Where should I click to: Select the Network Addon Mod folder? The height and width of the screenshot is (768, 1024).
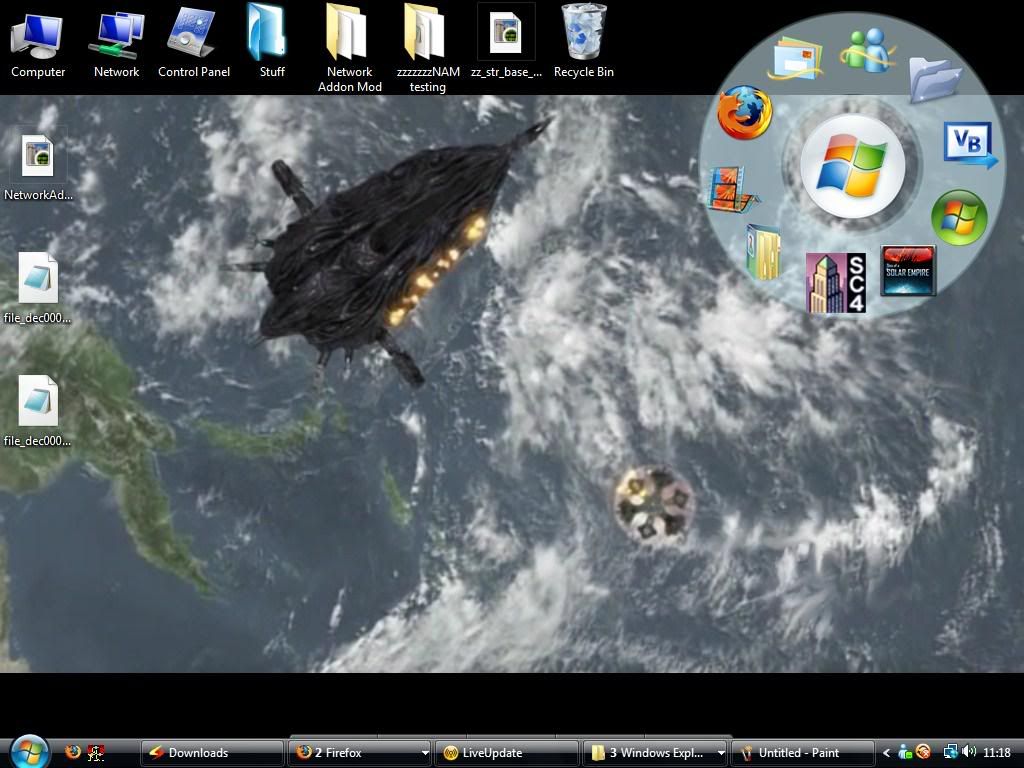pyautogui.click(x=349, y=48)
